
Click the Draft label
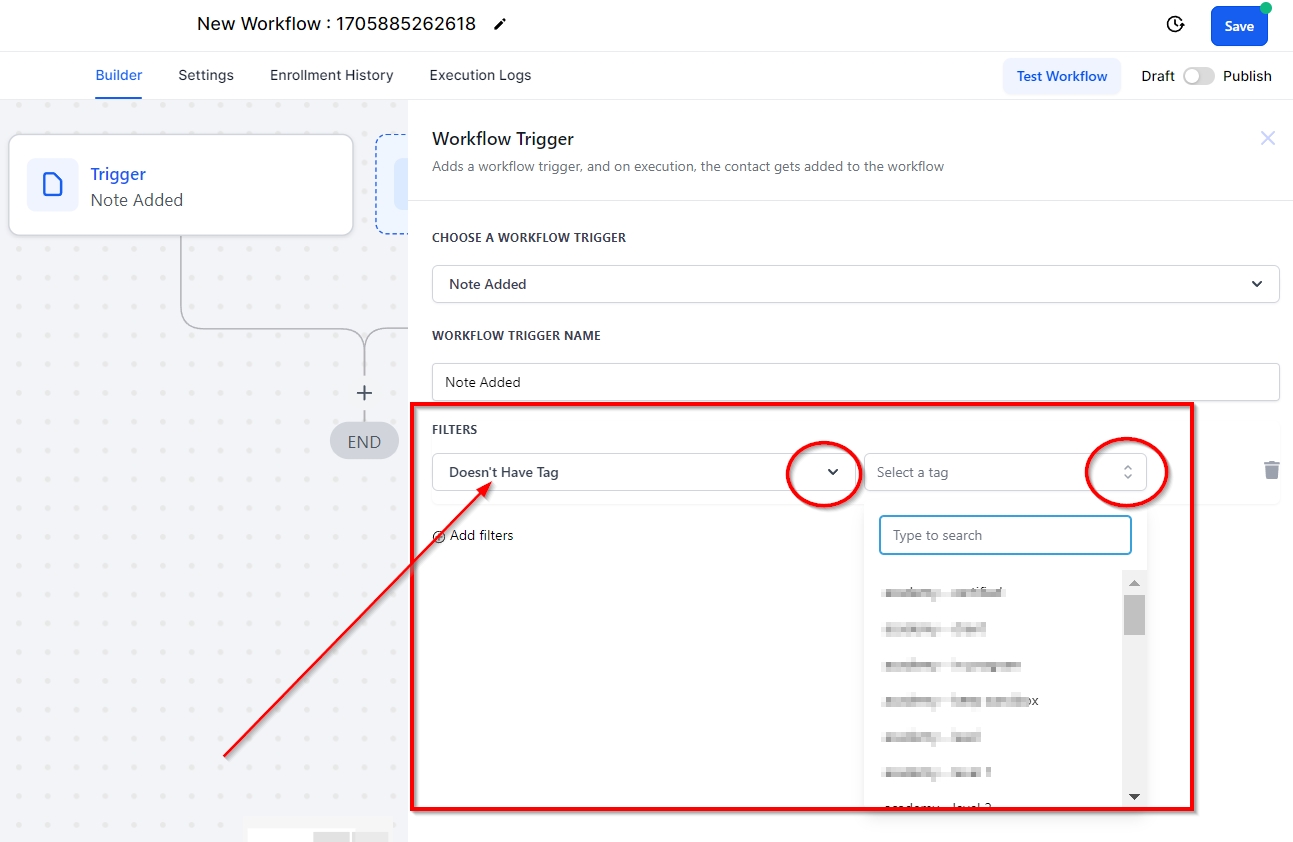(x=1158, y=76)
